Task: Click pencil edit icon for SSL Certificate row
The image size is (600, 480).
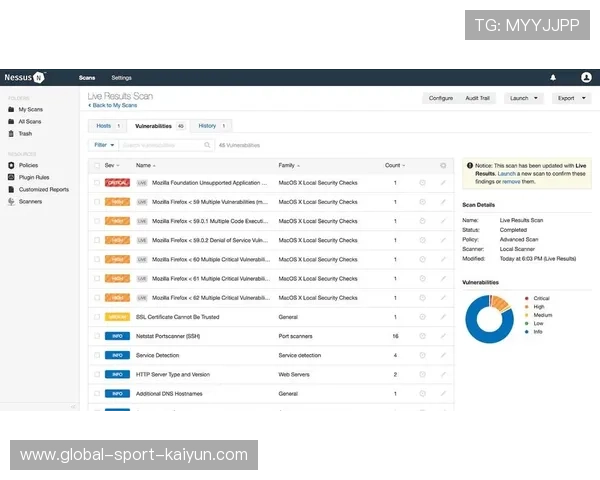Action: [x=443, y=317]
